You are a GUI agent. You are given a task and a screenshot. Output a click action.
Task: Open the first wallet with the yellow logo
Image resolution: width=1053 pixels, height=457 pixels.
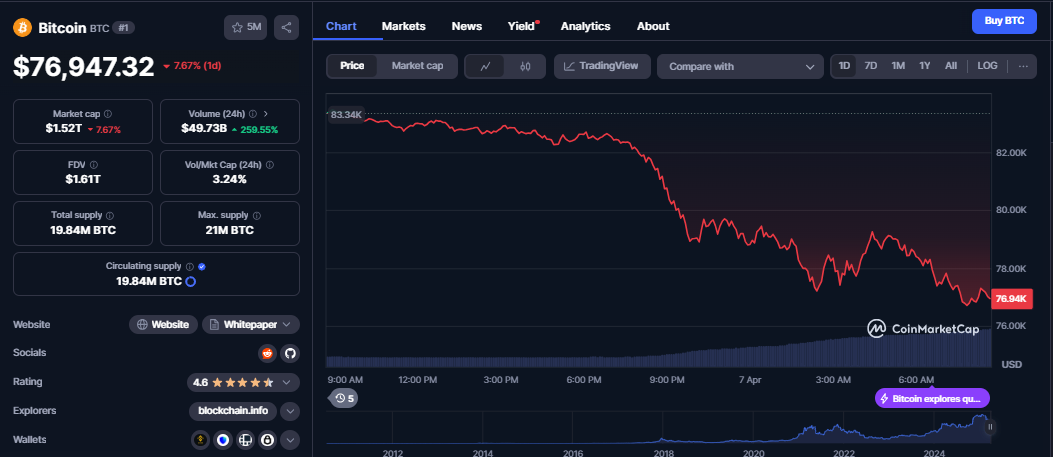199,440
